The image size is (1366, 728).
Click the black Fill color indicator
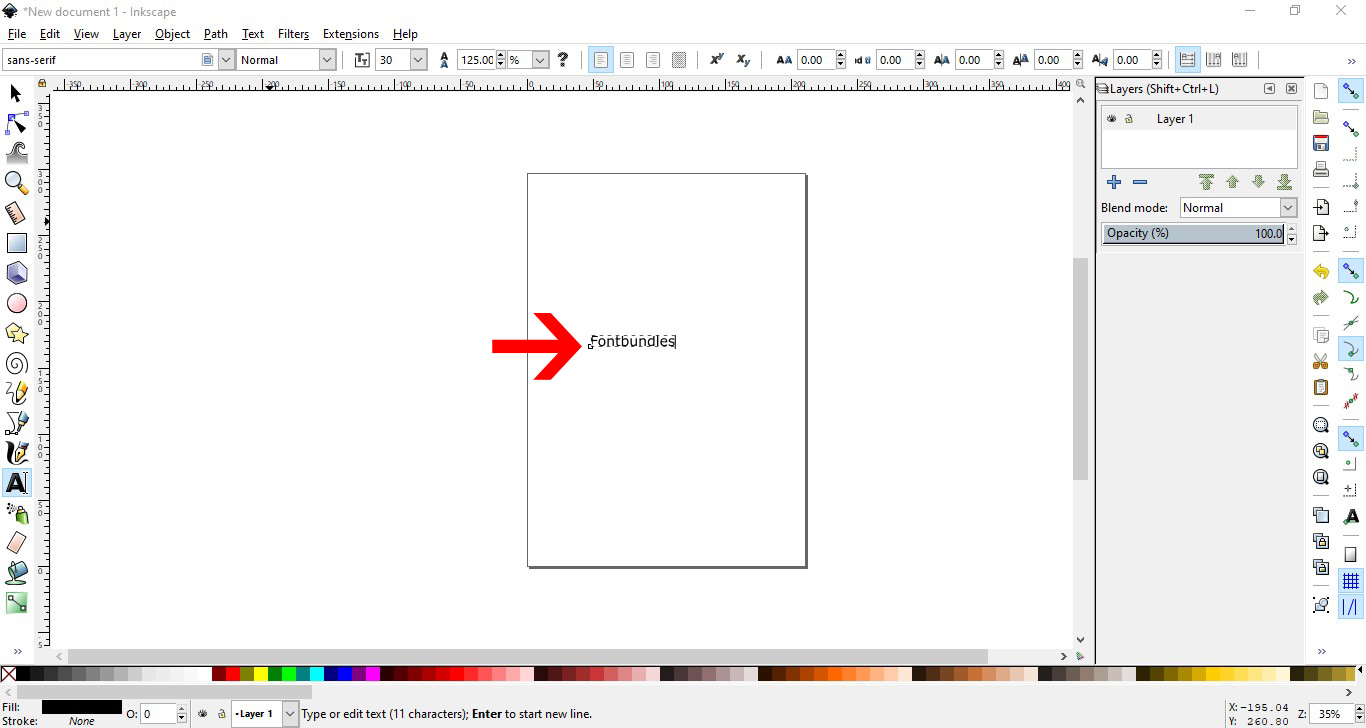pyautogui.click(x=82, y=707)
